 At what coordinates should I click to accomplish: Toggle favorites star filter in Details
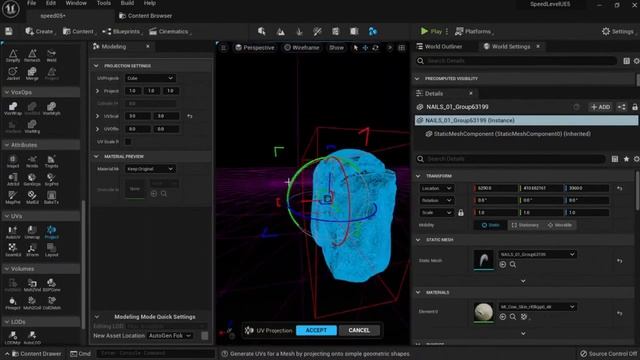pyautogui.click(x=626, y=159)
